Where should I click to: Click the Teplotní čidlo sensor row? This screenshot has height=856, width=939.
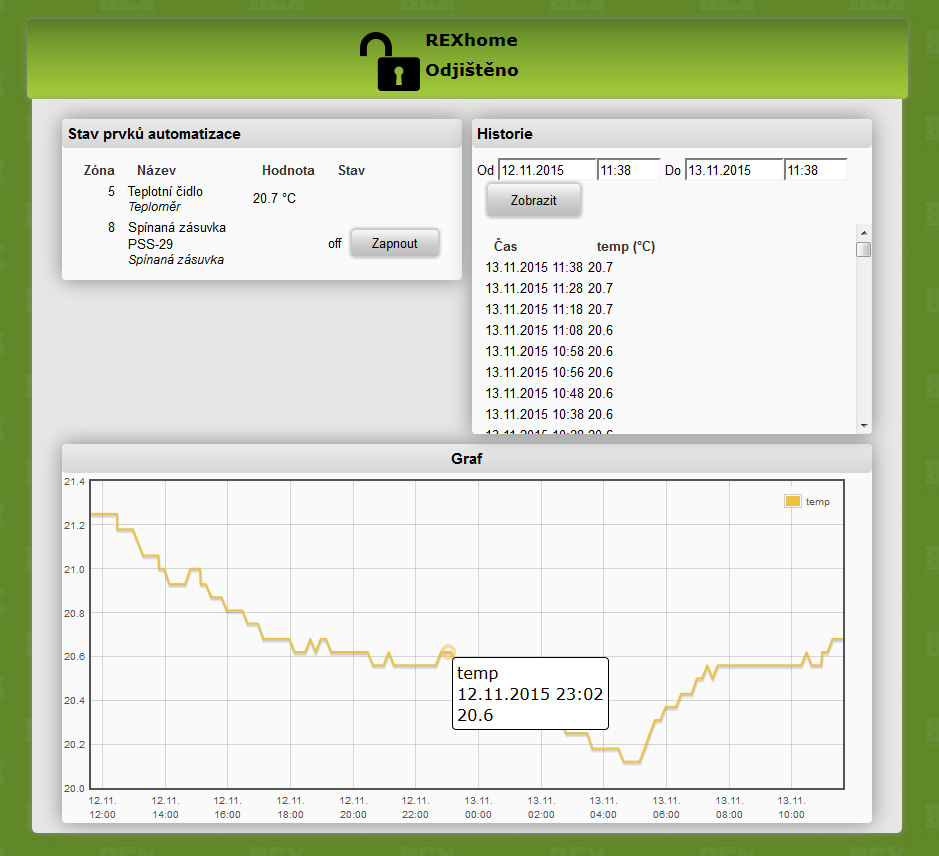tap(165, 191)
